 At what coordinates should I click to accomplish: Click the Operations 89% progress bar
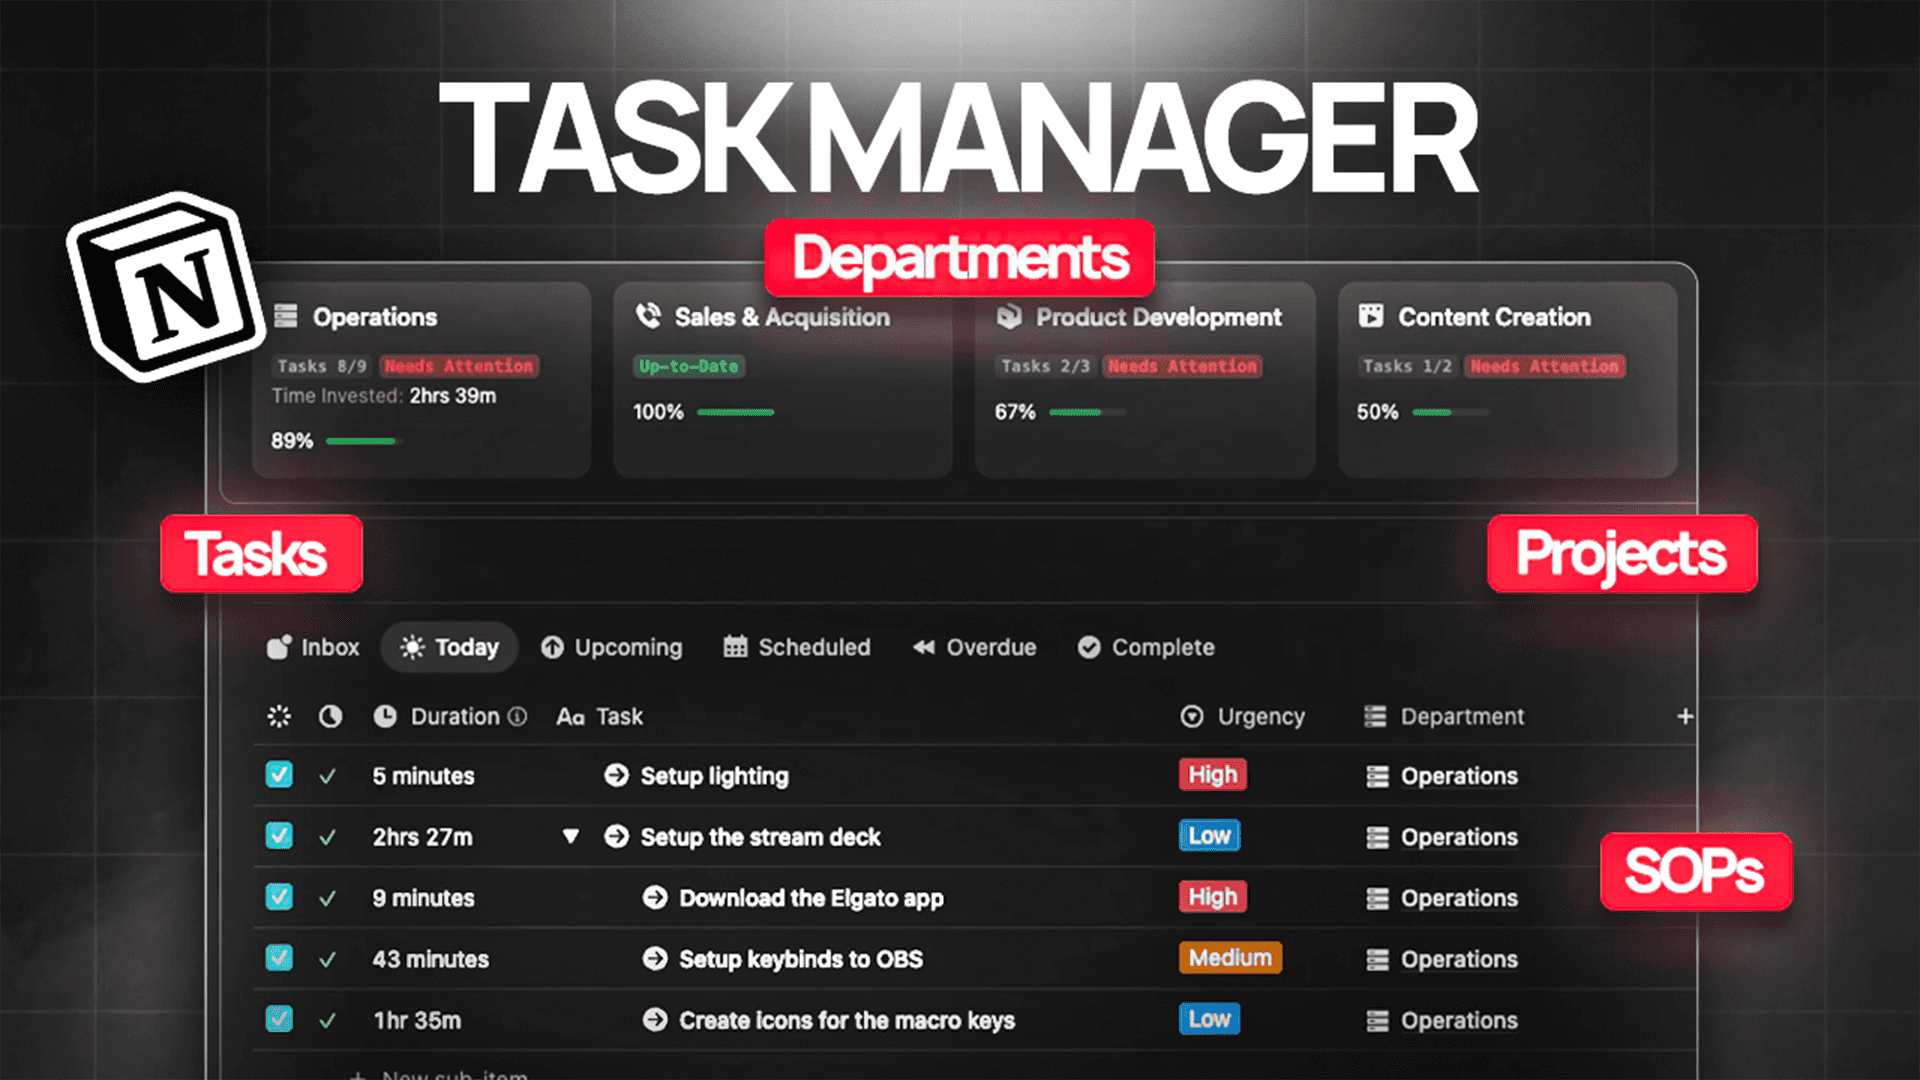tap(362, 441)
